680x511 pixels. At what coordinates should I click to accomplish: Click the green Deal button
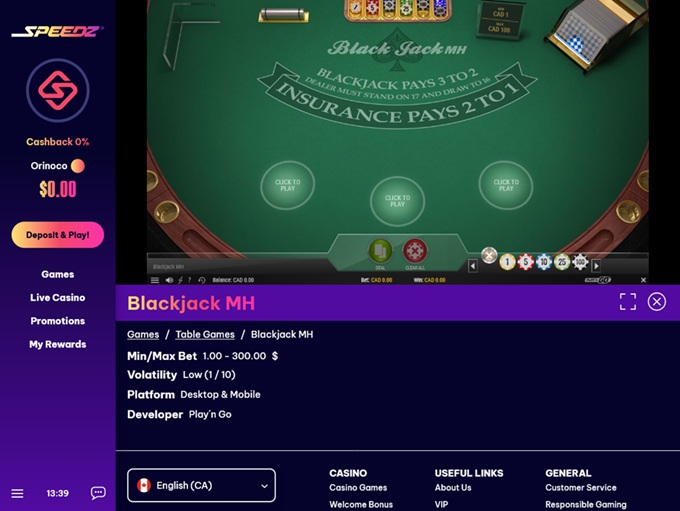(380, 251)
